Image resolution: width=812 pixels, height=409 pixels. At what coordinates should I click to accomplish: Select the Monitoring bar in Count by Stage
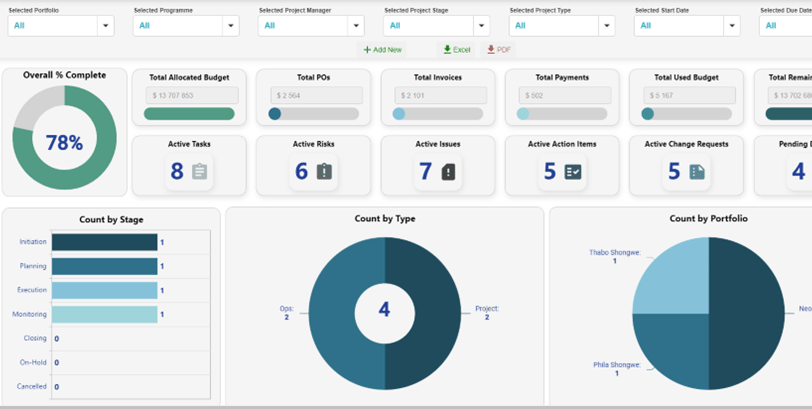105,314
